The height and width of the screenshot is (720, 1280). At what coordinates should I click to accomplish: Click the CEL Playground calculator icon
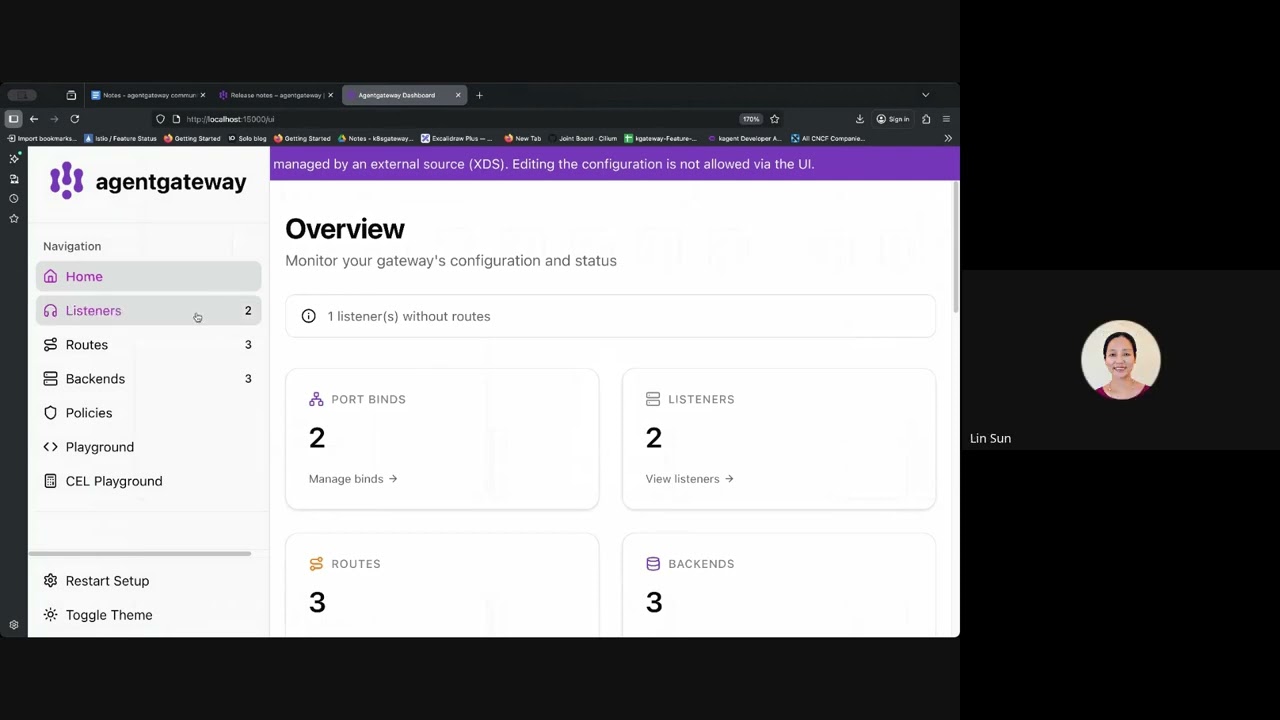coord(50,480)
